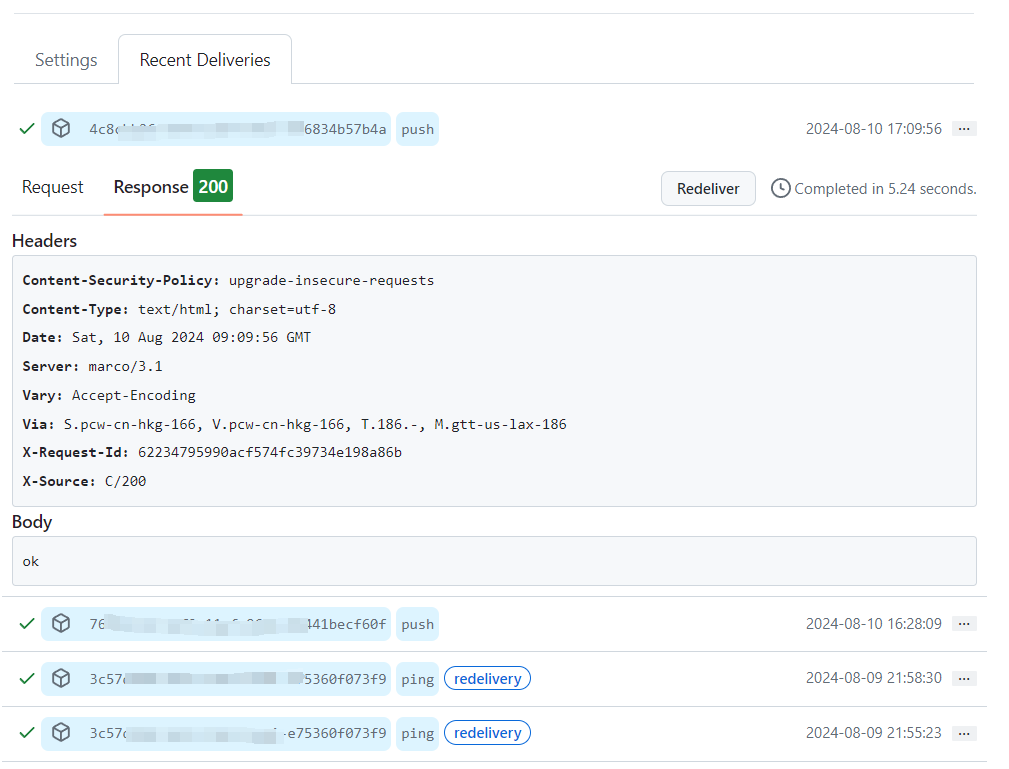This screenshot has width=1009, height=769.
Task: Open ellipsis menu for 17:09:56 delivery
Action: click(964, 129)
